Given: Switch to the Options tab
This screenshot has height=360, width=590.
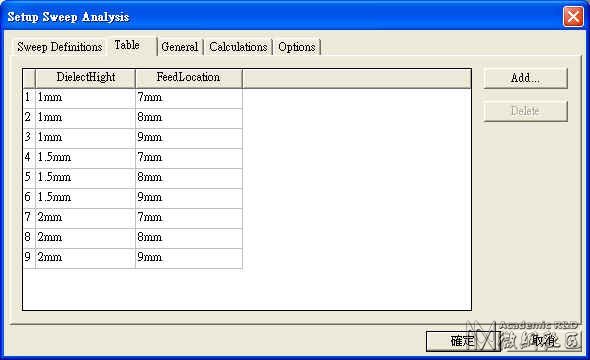Looking at the screenshot, I should (297, 47).
